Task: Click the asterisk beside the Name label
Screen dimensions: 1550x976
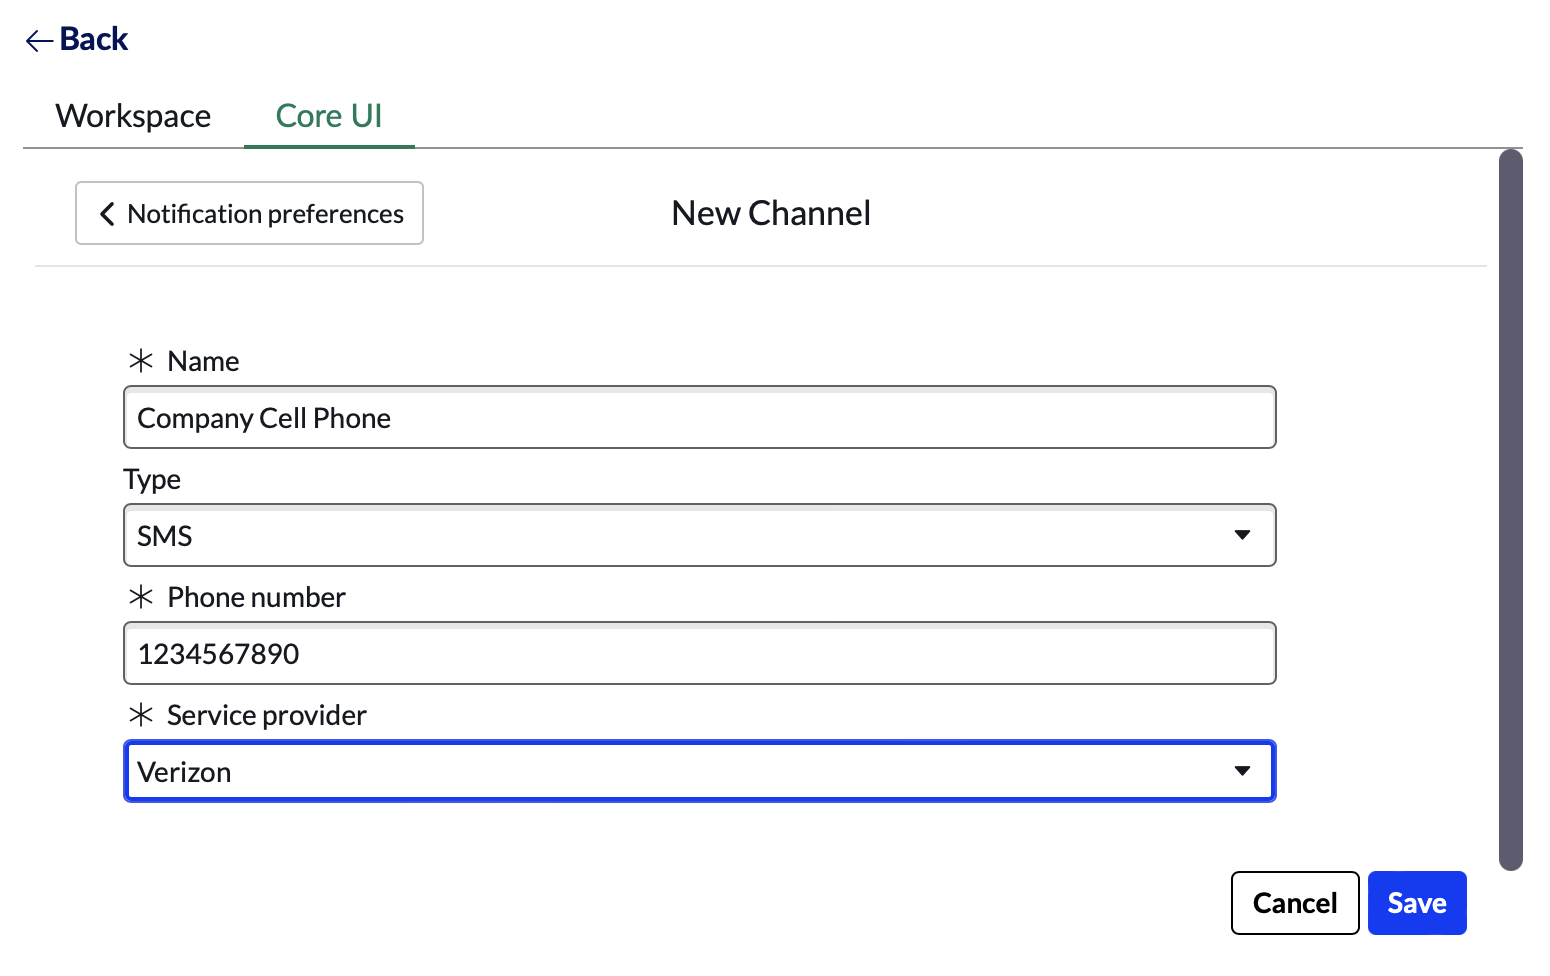Action: [141, 360]
